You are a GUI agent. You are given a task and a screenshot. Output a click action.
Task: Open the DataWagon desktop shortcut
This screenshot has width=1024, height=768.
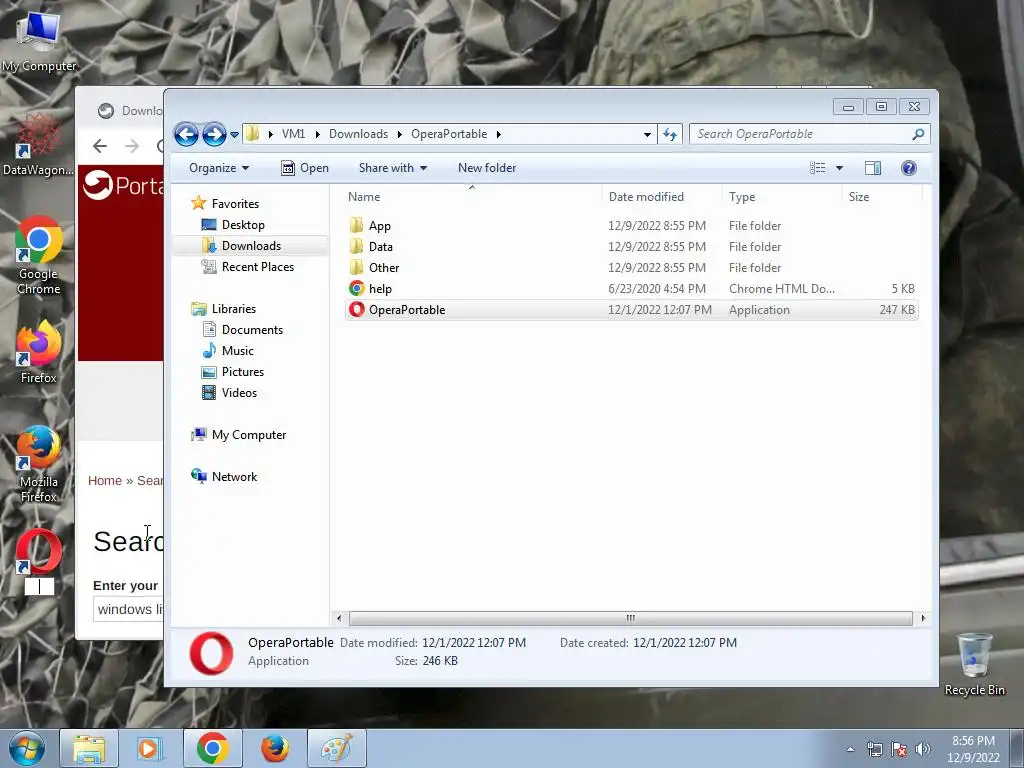pyautogui.click(x=39, y=145)
